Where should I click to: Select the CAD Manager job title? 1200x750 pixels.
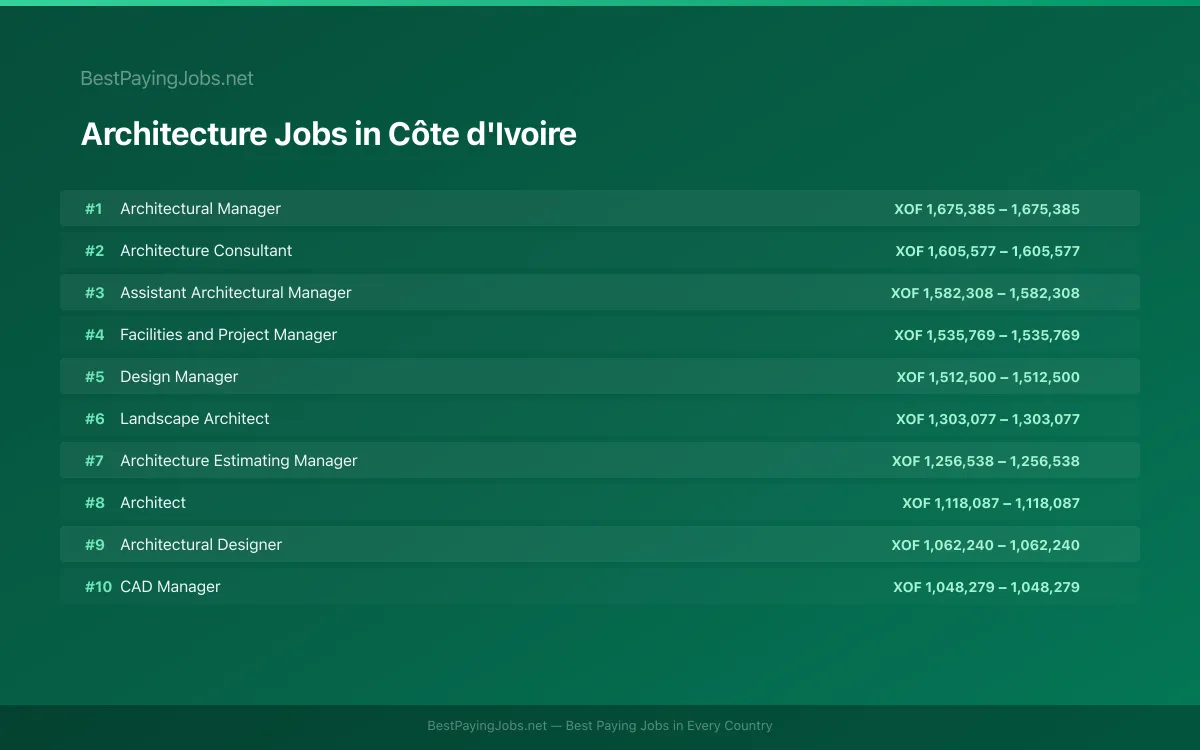click(x=170, y=587)
